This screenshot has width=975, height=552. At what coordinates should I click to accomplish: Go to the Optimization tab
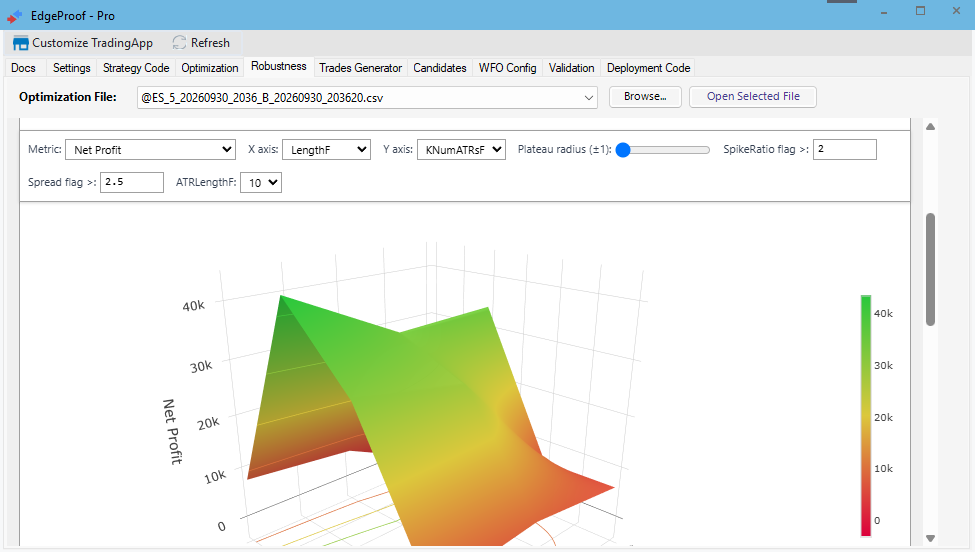(210, 68)
